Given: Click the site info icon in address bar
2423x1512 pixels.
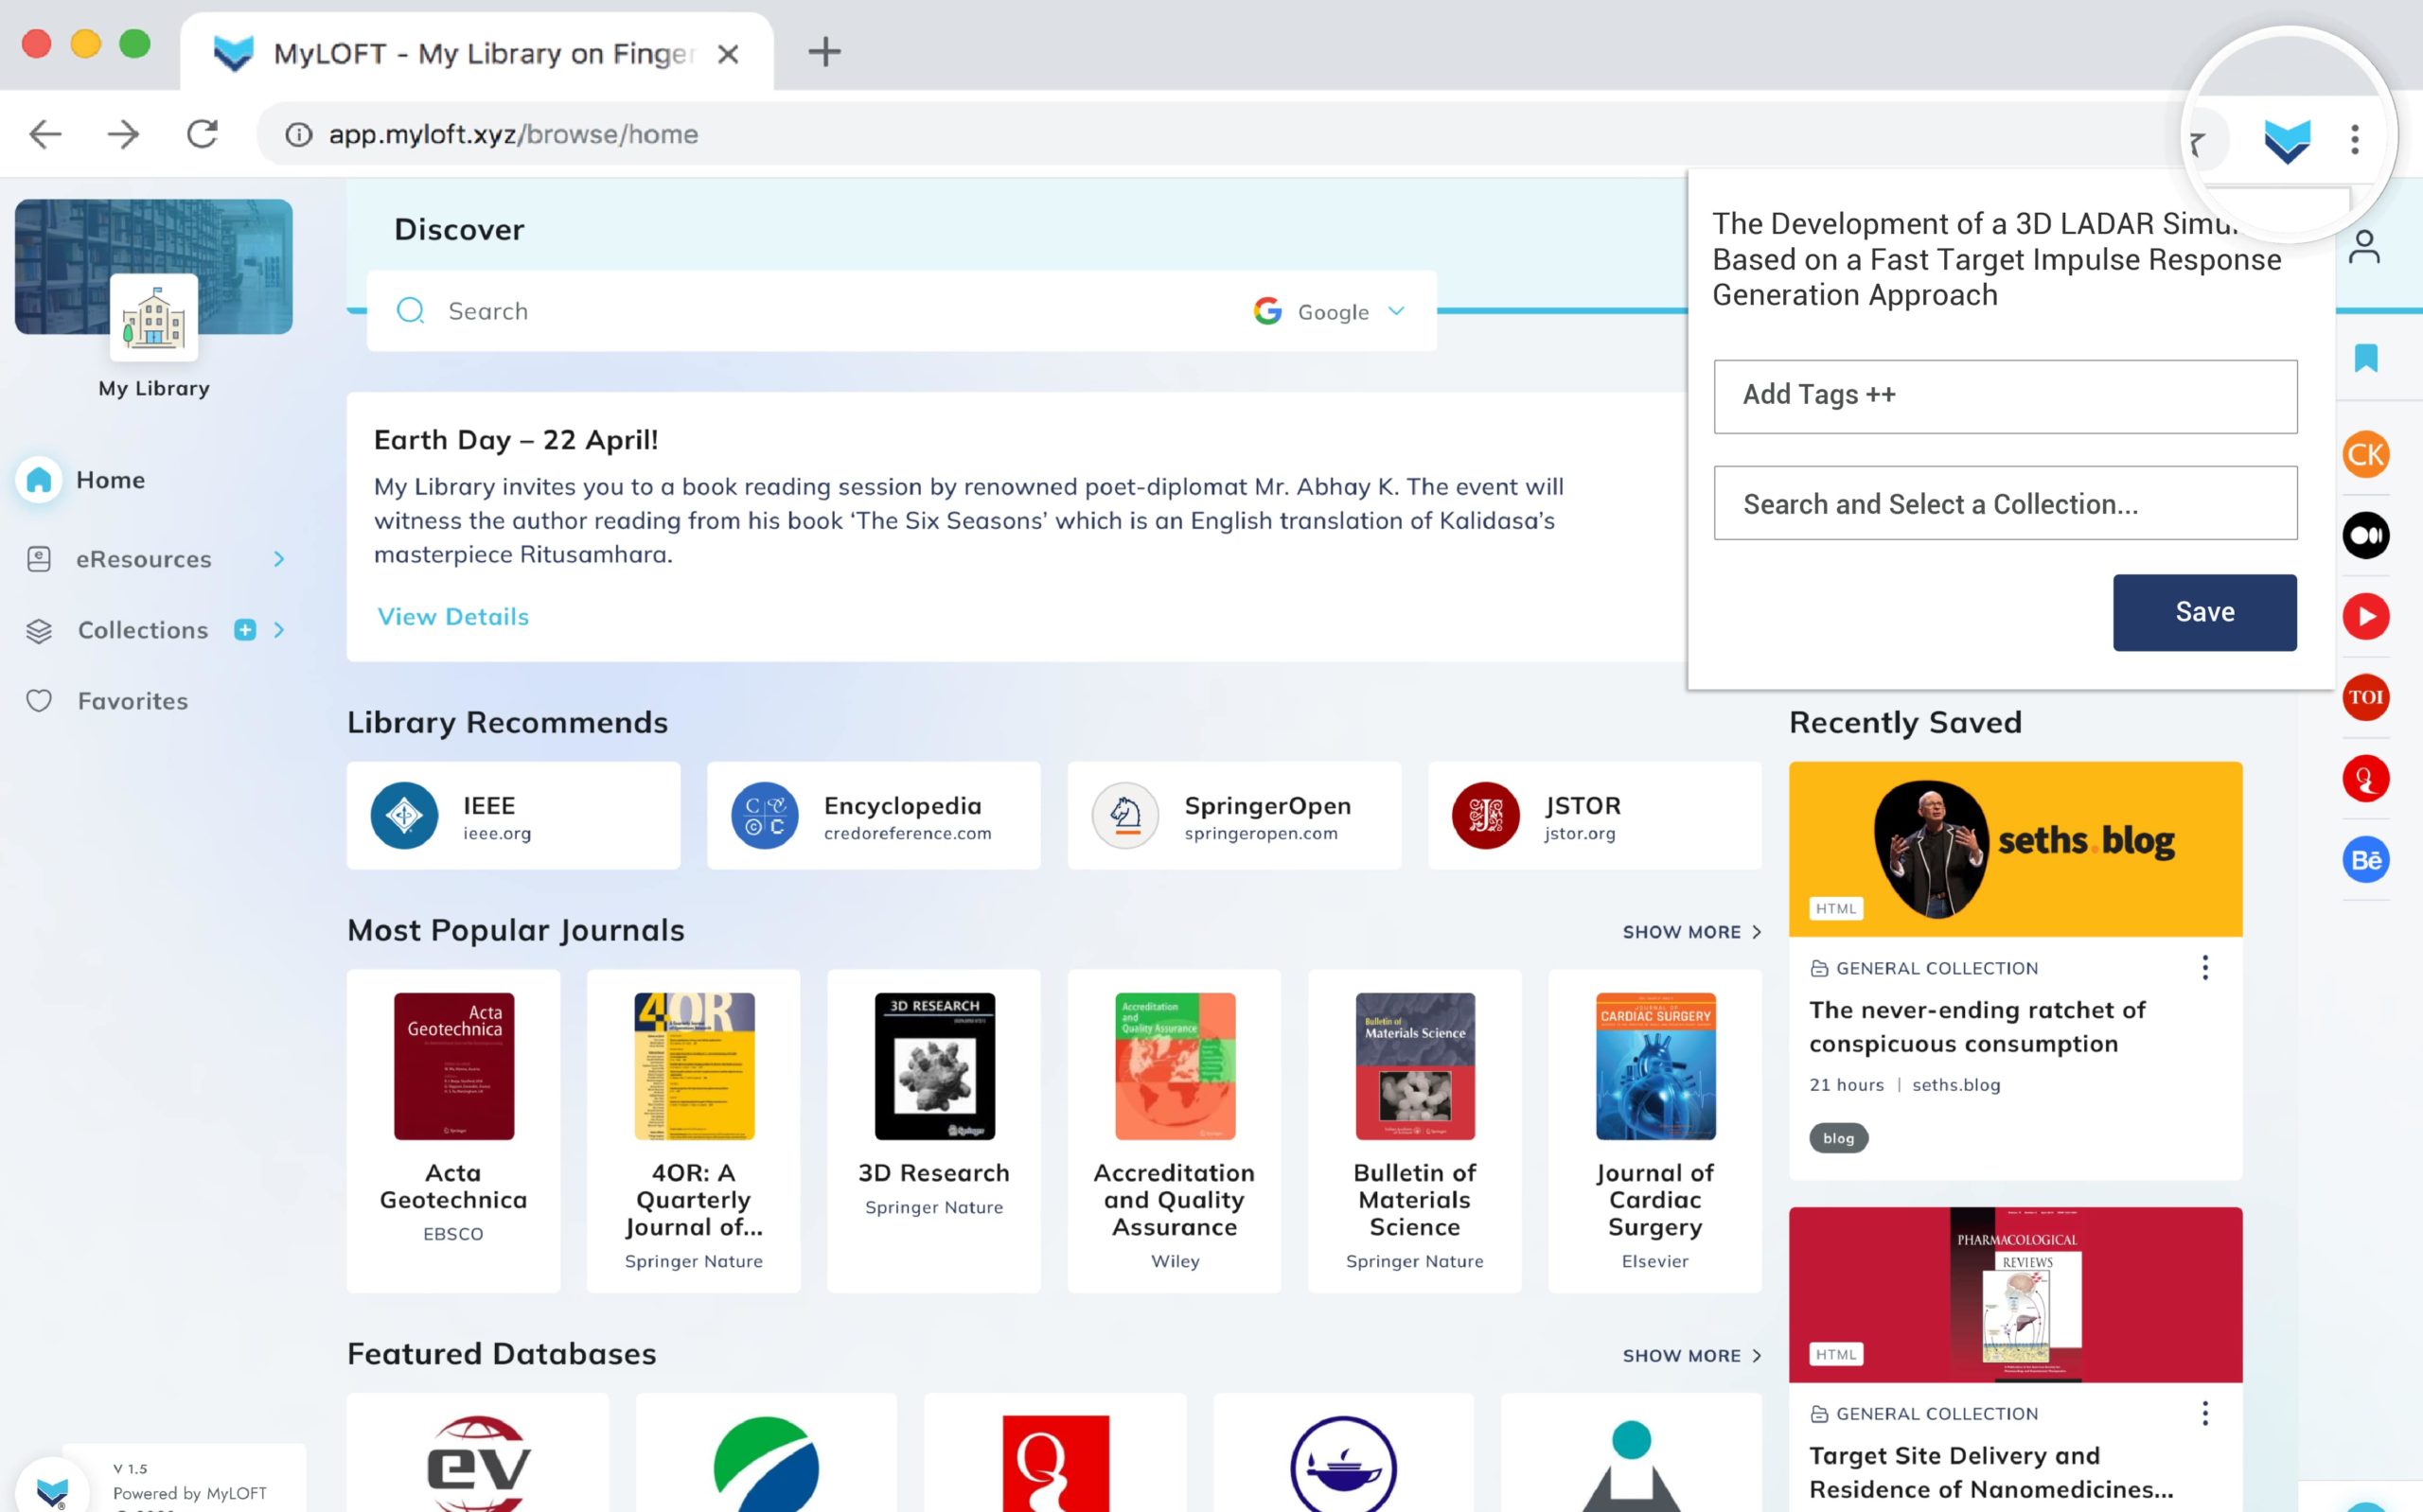Looking at the screenshot, I should [x=298, y=134].
